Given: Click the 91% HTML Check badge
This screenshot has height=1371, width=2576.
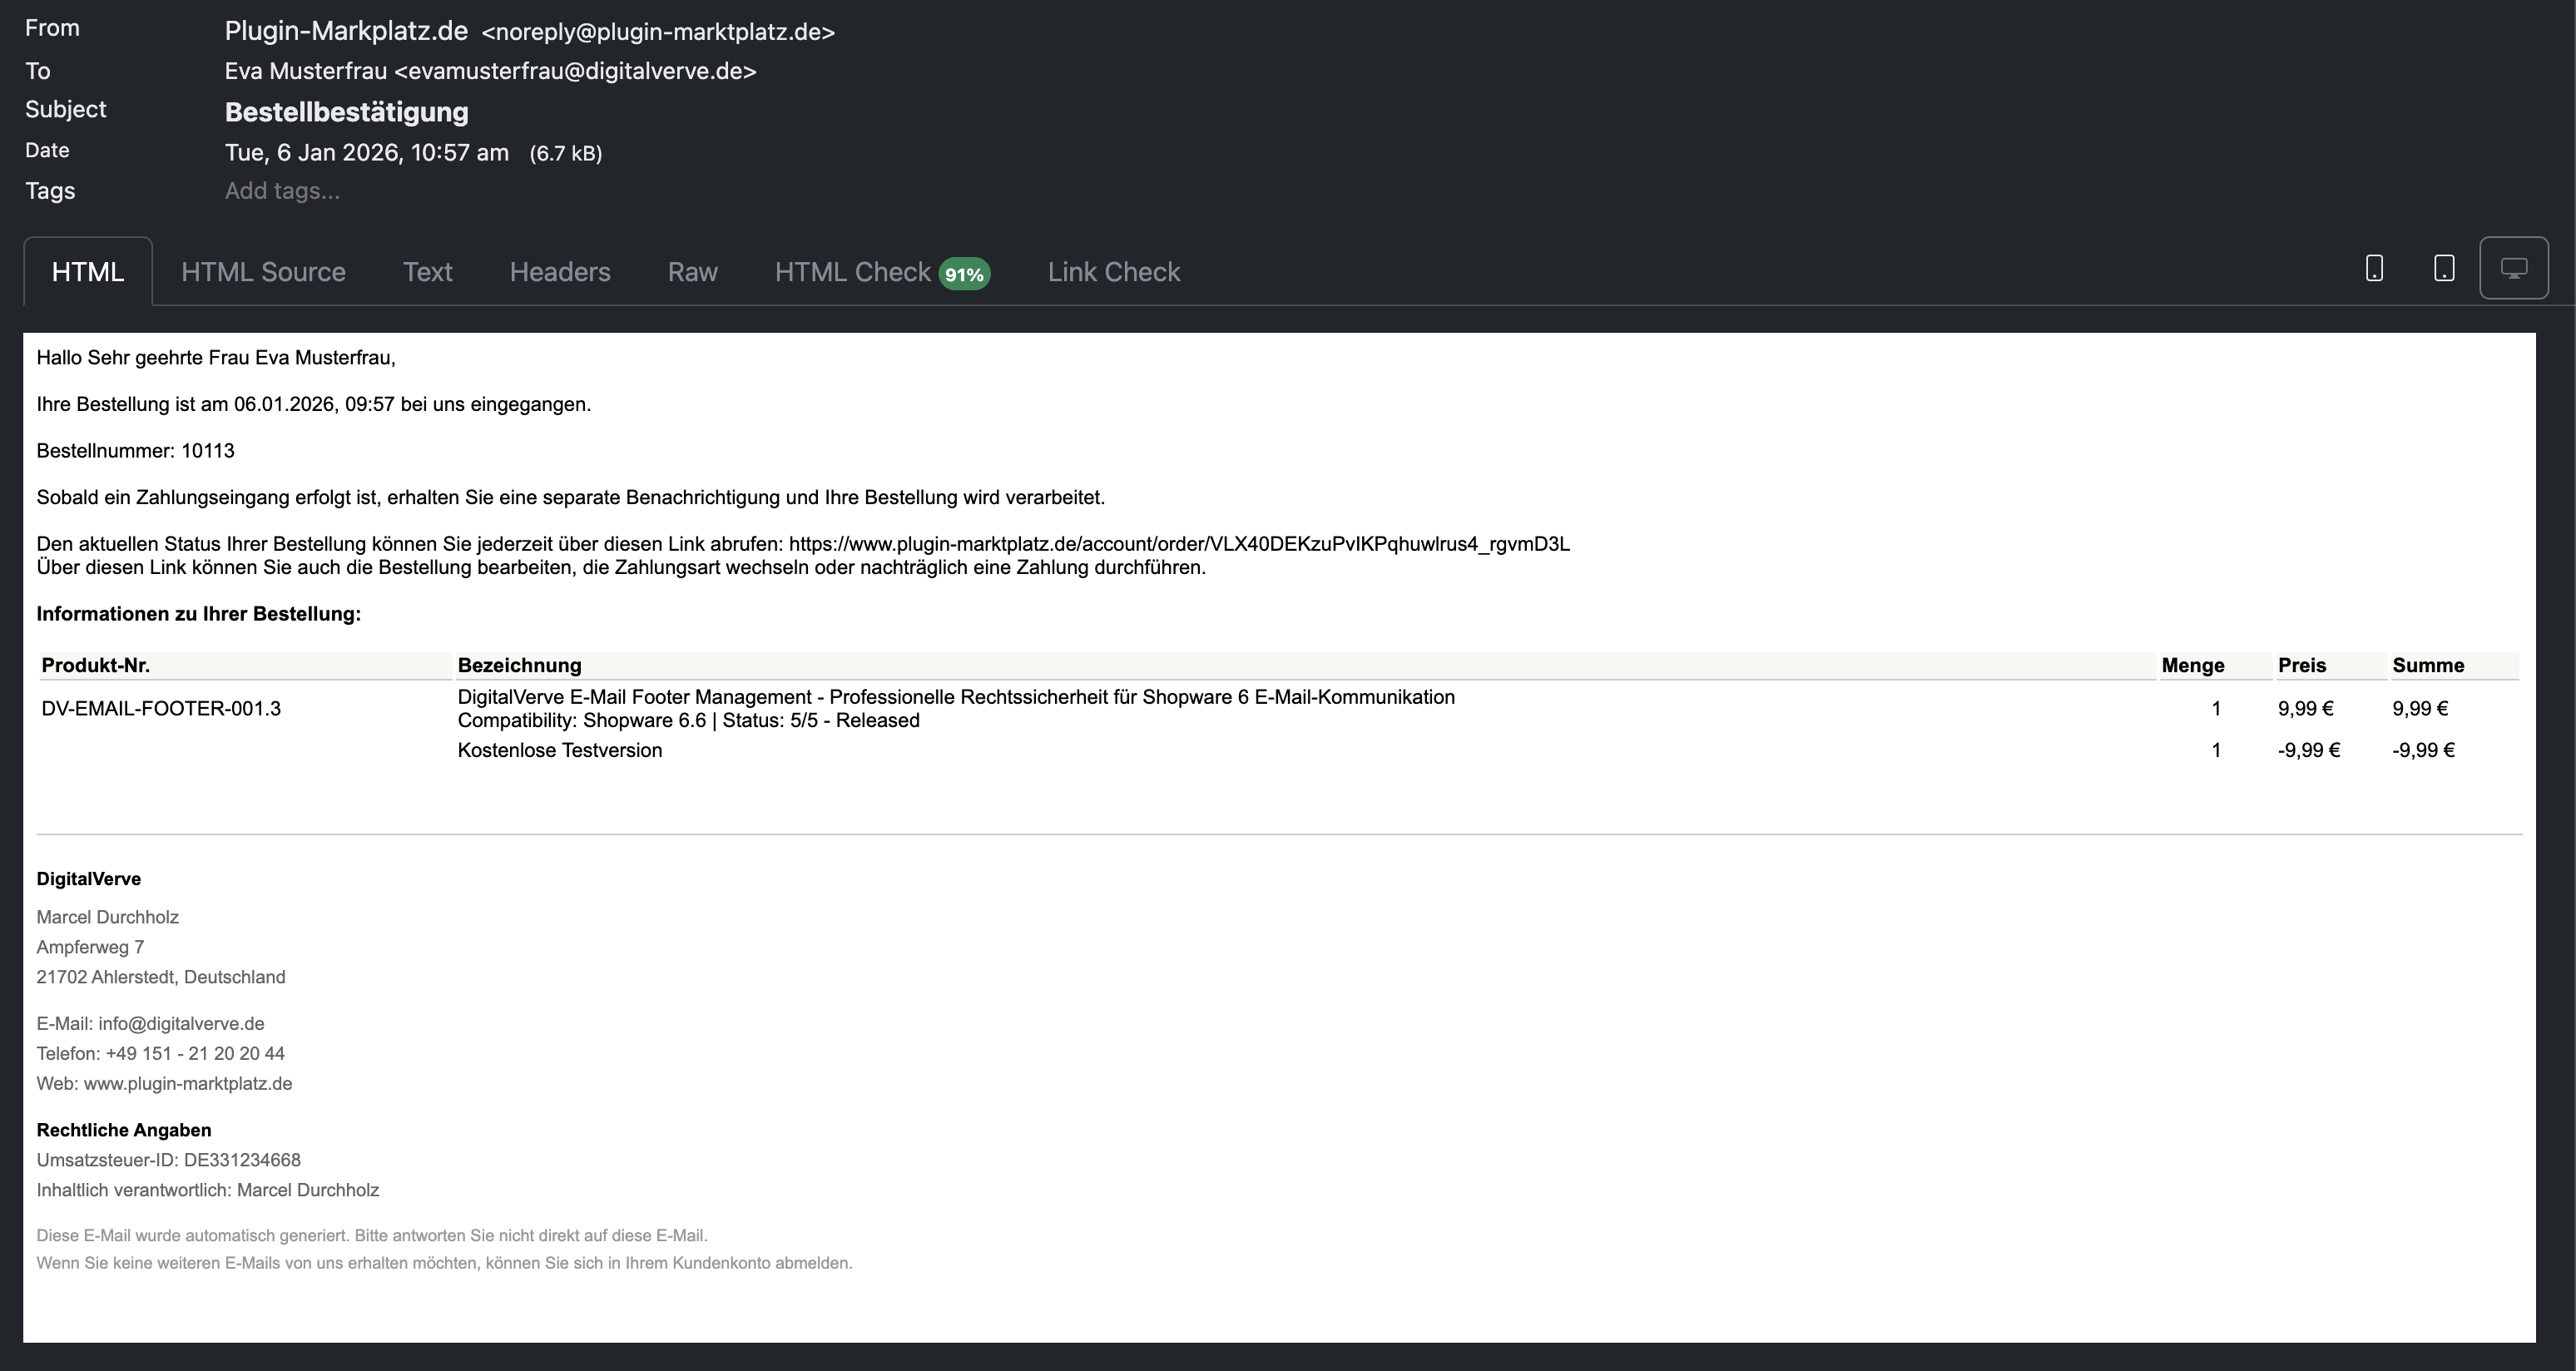Looking at the screenshot, I should point(964,274).
